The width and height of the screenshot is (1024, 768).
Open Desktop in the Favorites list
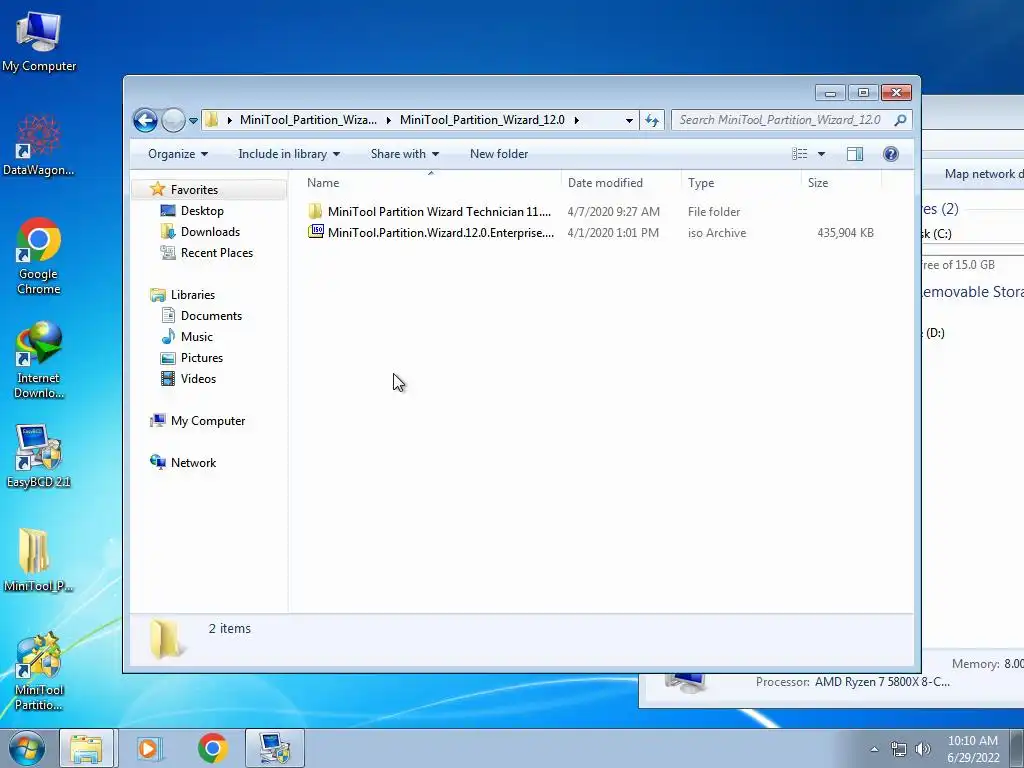[x=202, y=211]
